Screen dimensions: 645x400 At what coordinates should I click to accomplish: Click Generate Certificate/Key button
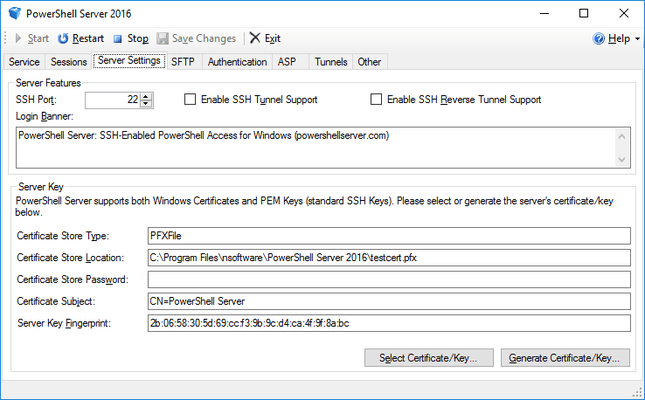point(565,358)
